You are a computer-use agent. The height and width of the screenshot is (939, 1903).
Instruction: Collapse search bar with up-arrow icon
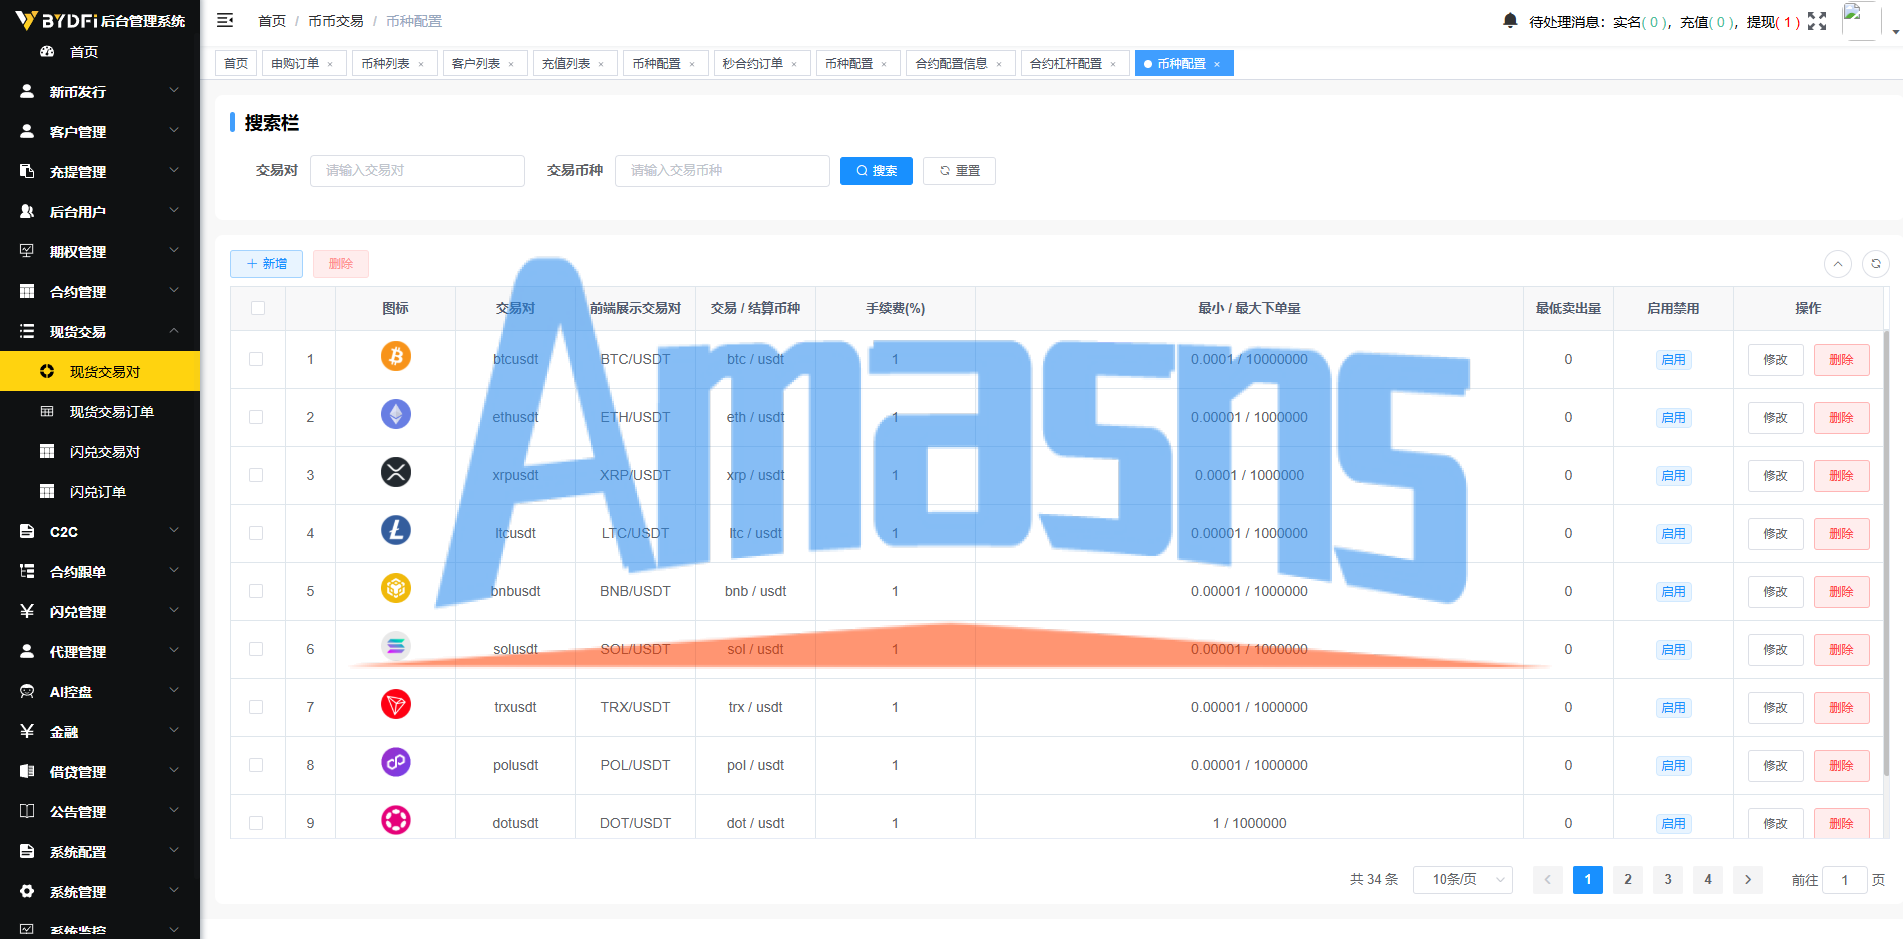[x=1838, y=264]
